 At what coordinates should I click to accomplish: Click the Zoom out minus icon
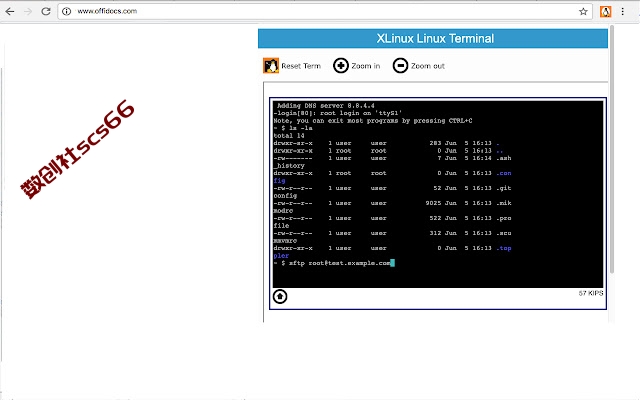point(400,66)
